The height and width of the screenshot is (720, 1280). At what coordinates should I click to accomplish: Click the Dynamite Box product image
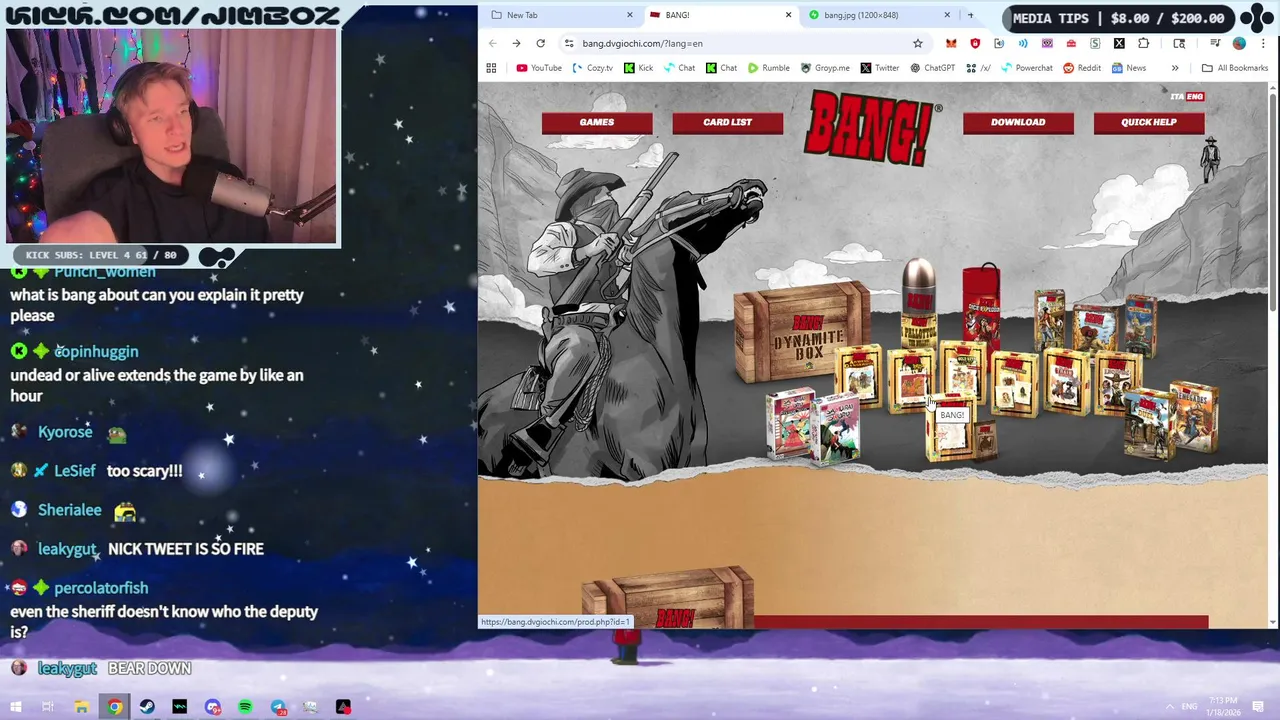pos(802,332)
